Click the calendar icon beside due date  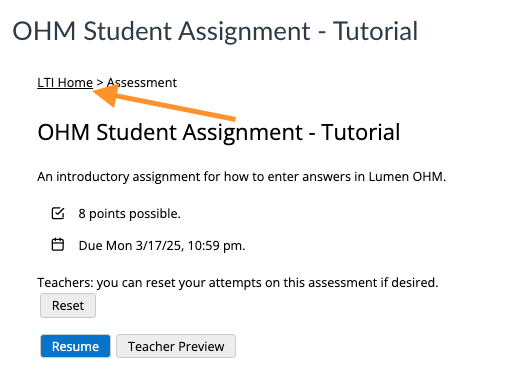[58, 245]
